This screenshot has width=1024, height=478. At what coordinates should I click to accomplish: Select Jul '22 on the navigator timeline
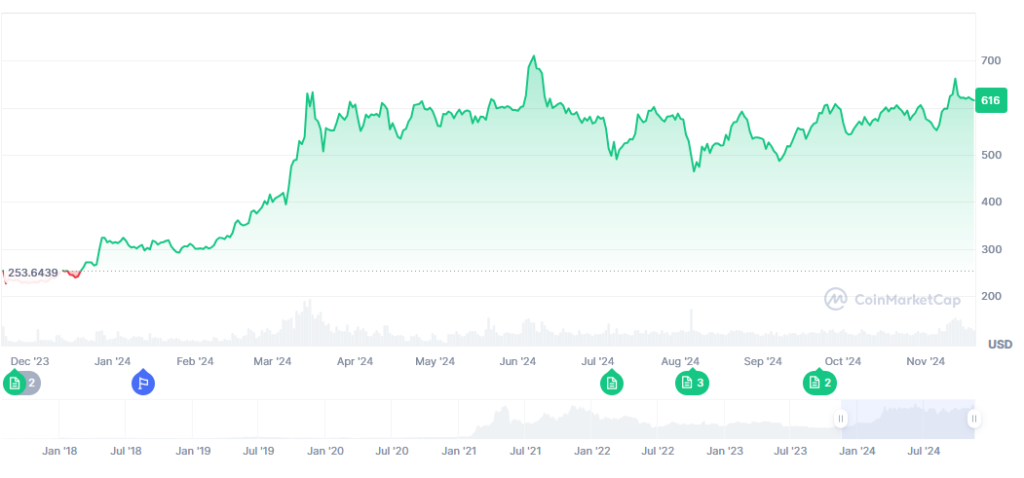[x=658, y=451]
